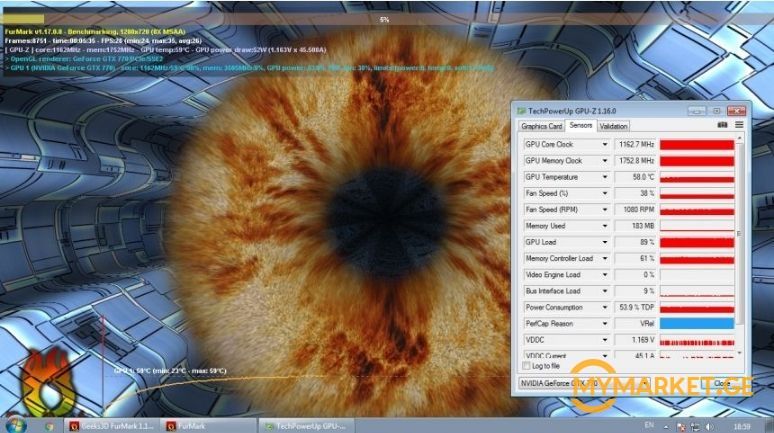
Task: Open the Memory Used dropdown arrow
Action: pyautogui.click(x=605, y=226)
